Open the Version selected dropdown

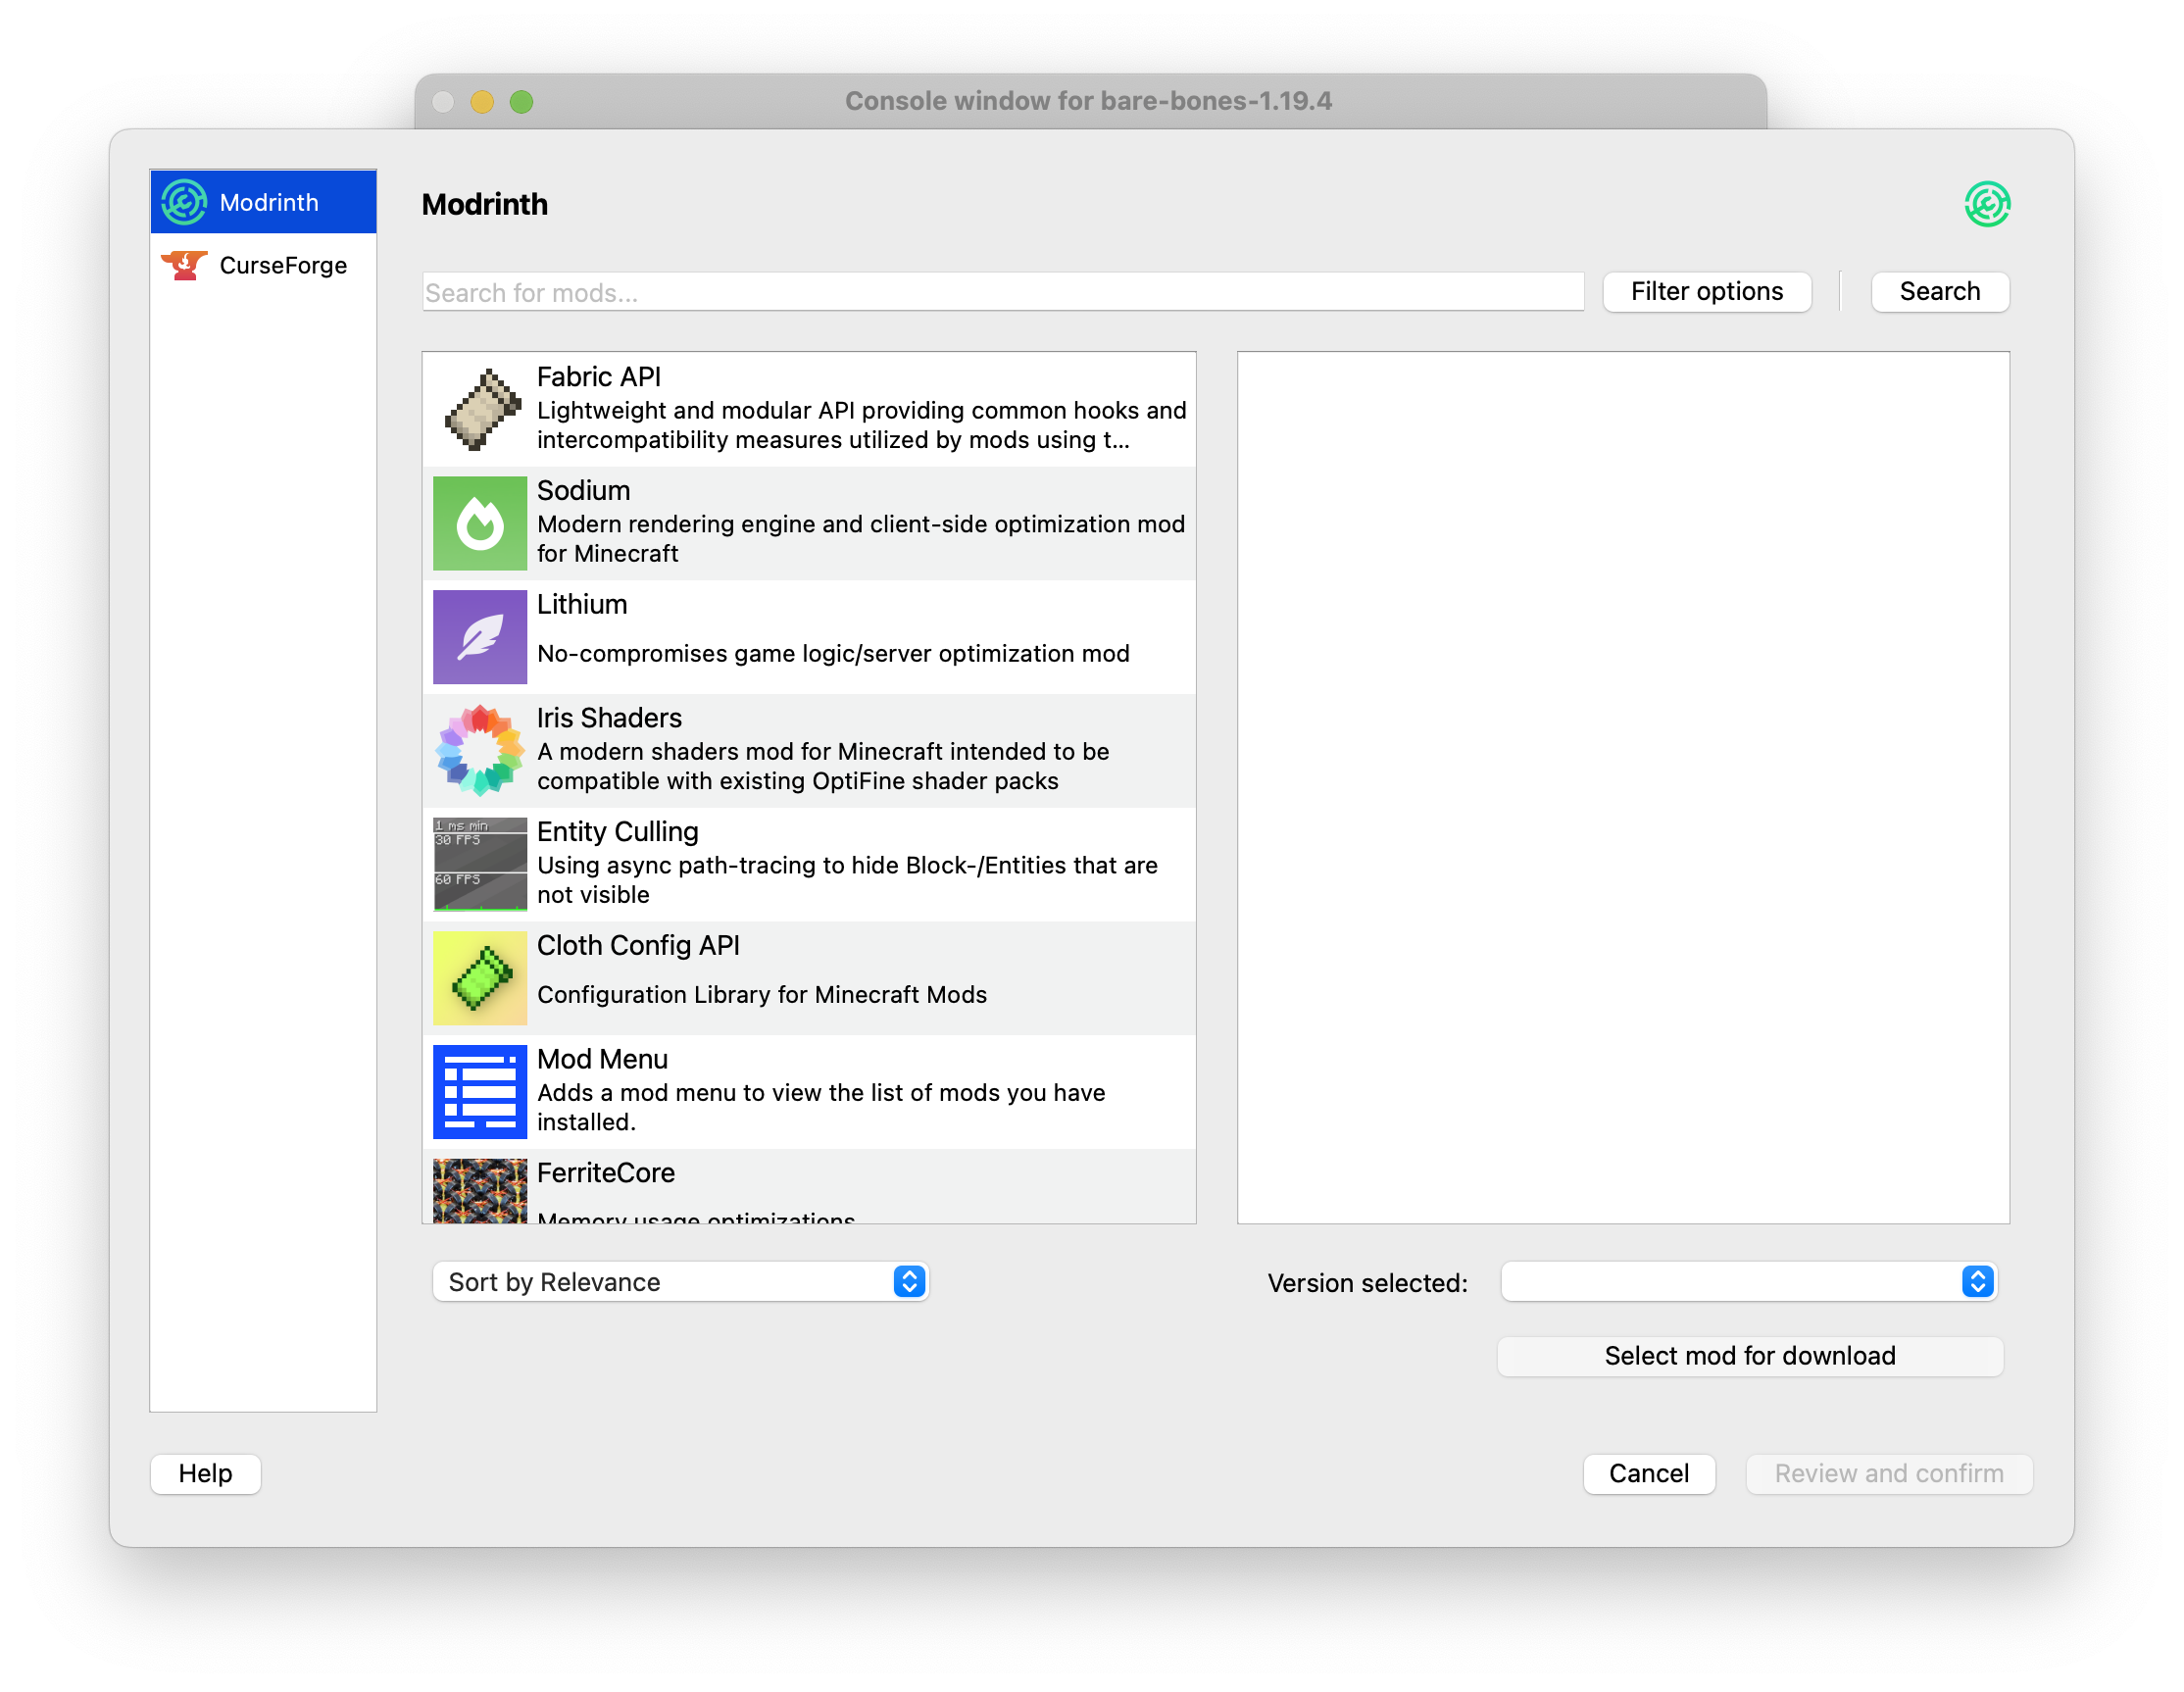[x=1749, y=1282]
